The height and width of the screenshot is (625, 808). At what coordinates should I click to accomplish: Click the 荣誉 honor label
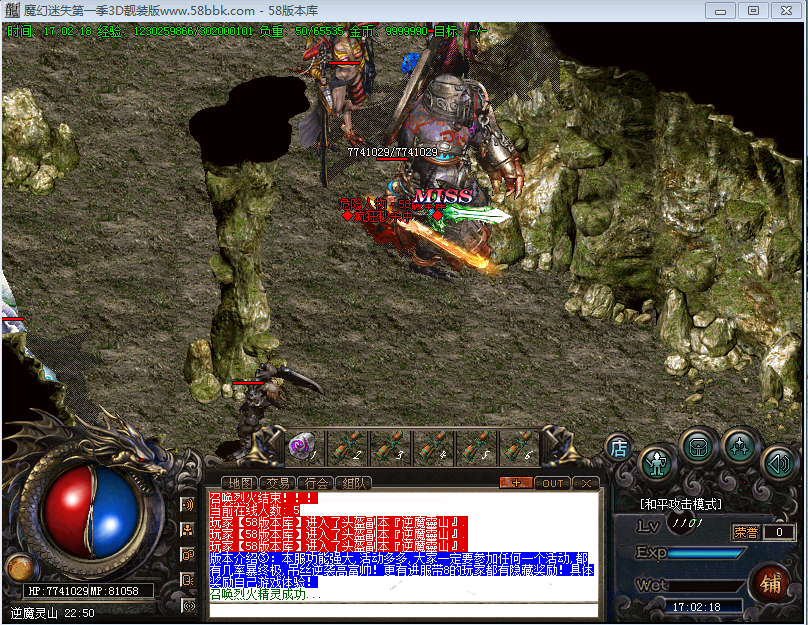(746, 532)
